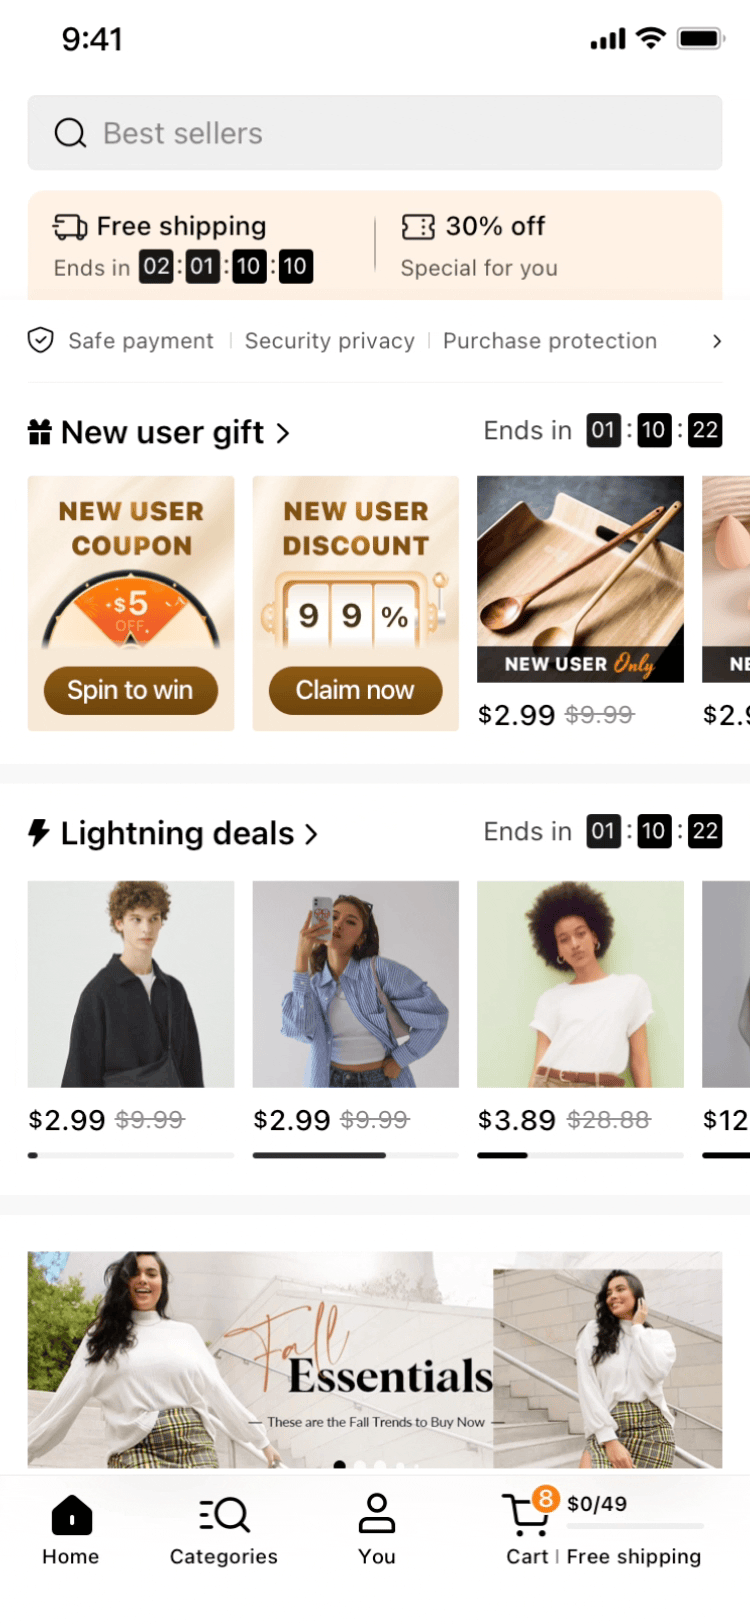Open the wooden spoon product thumbnail
Screen dimensions: 750x1624
[x=580, y=578]
